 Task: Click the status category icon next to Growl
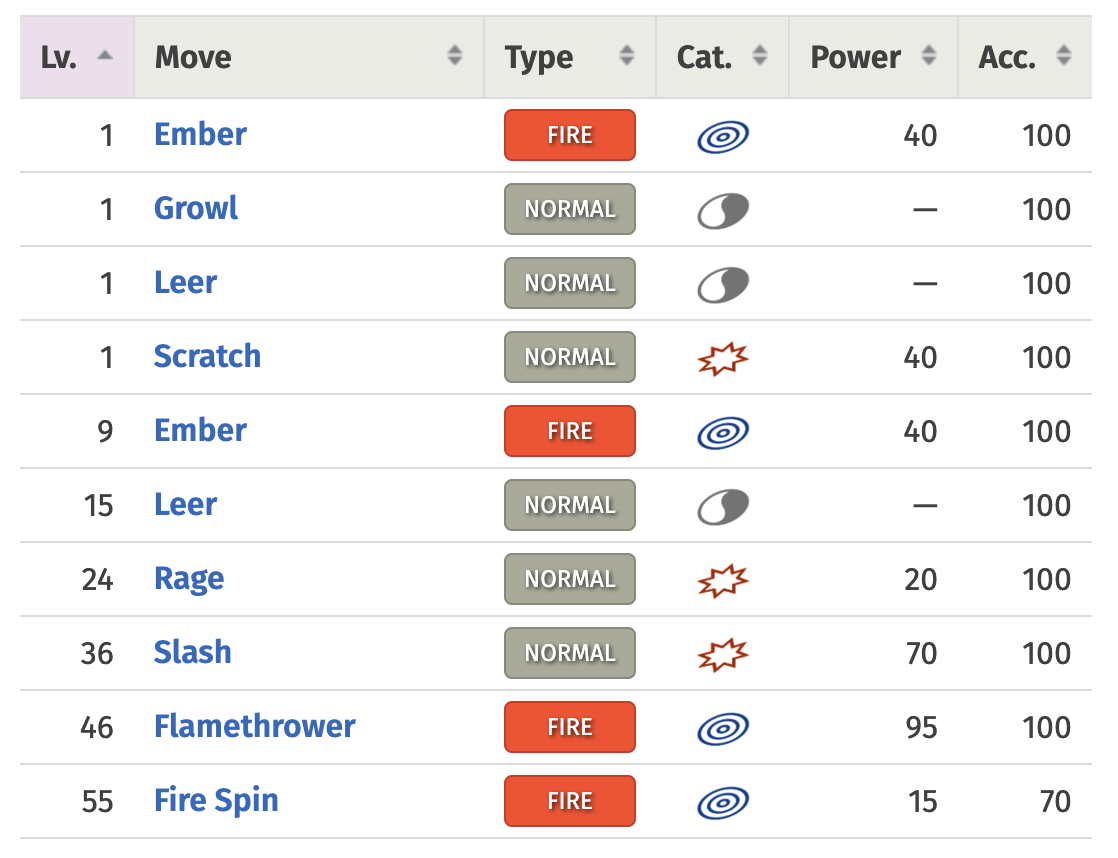[722, 209]
